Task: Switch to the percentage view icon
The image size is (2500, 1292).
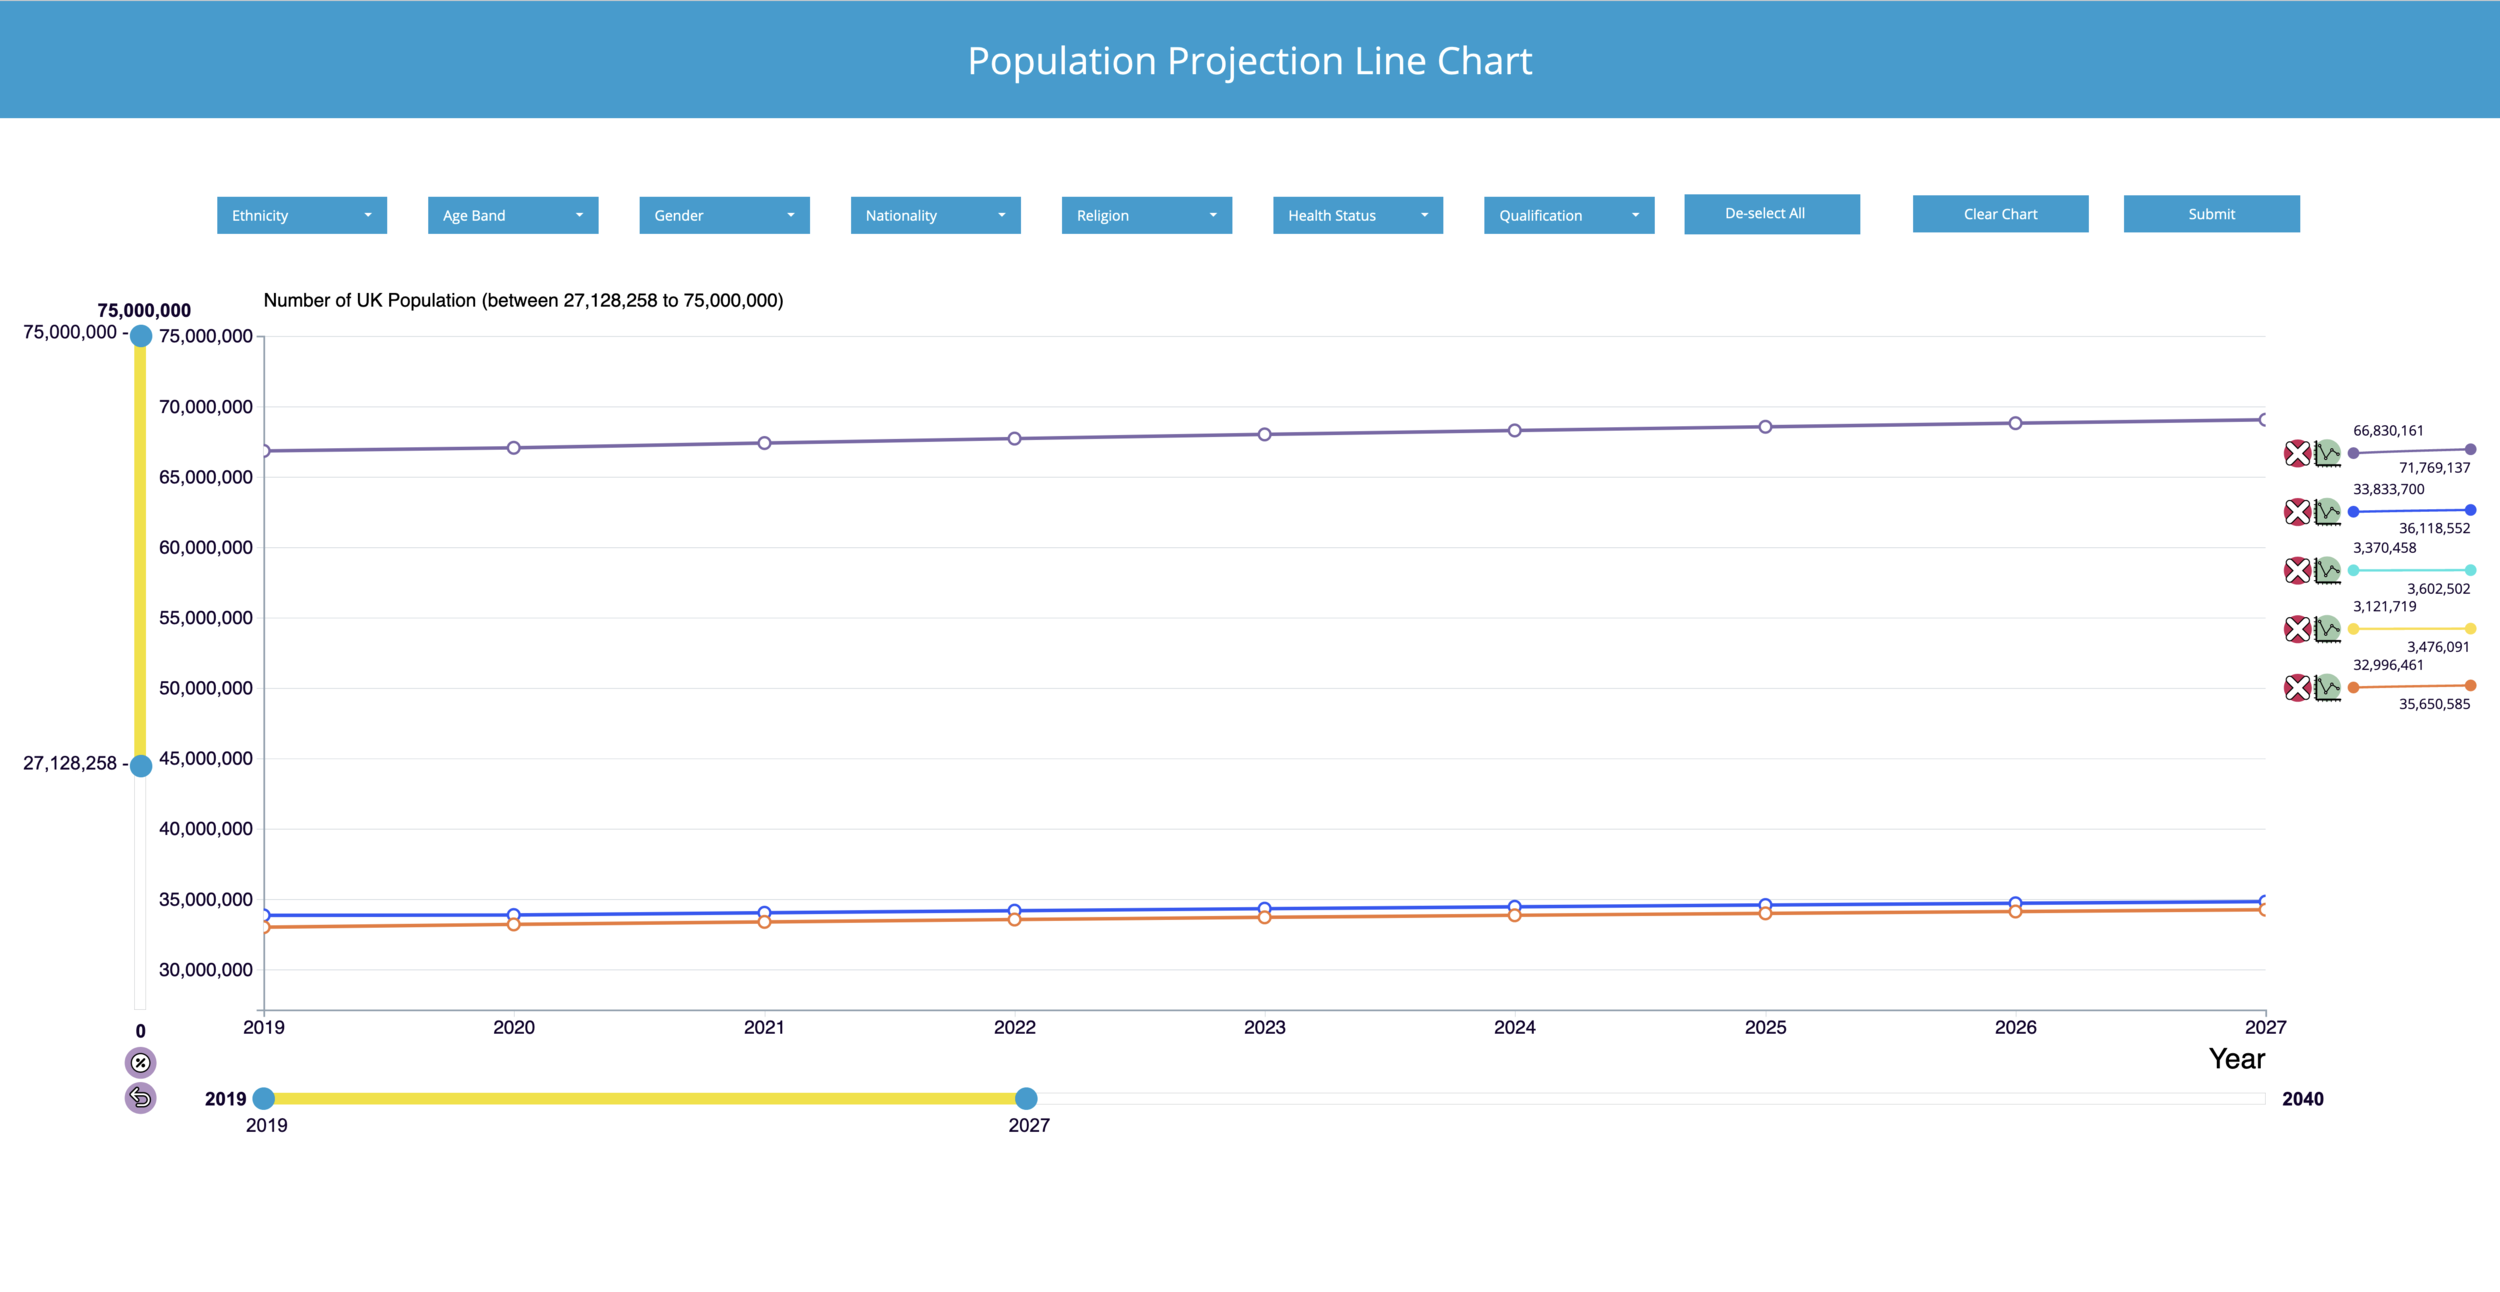Action: point(140,1062)
